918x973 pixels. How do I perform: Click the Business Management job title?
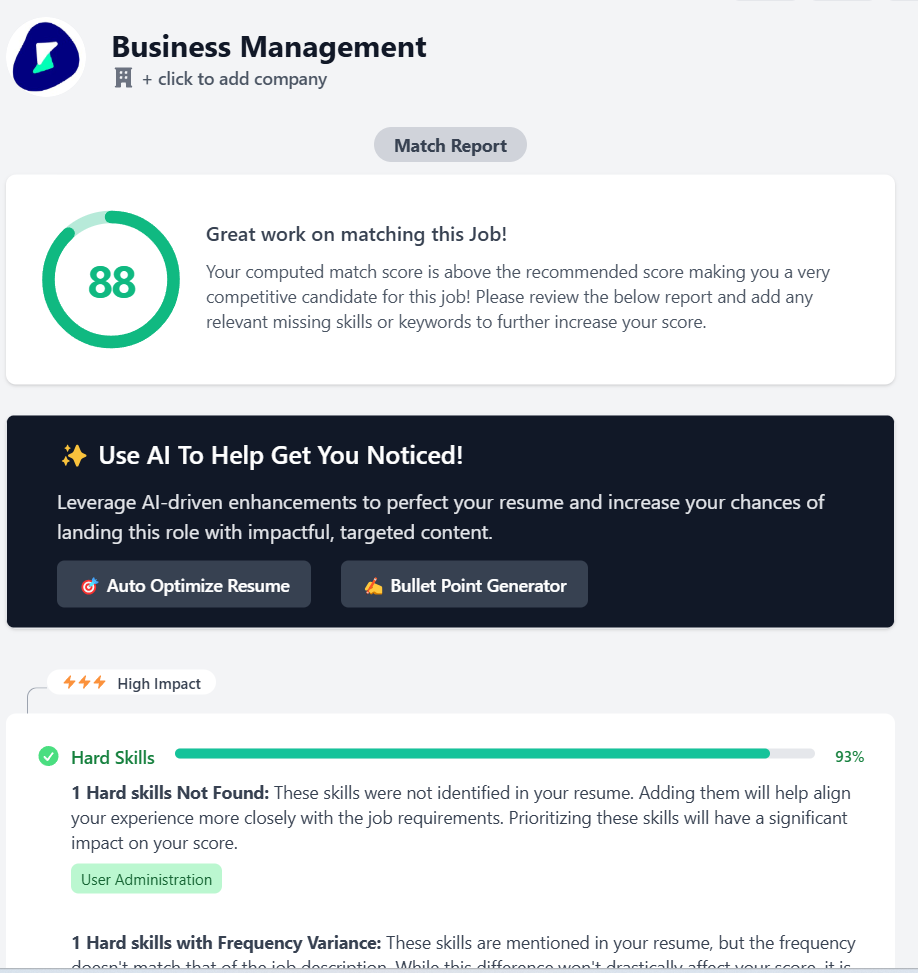[x=269, y=47]
